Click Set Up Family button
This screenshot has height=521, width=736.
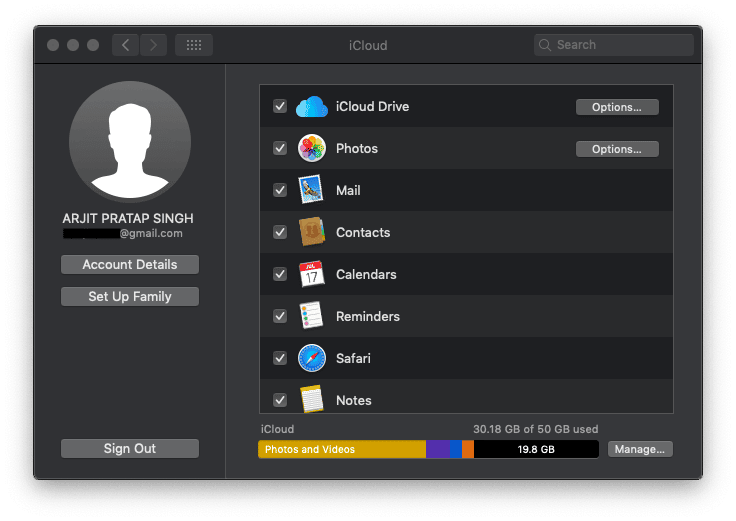(x=130, y=297)
